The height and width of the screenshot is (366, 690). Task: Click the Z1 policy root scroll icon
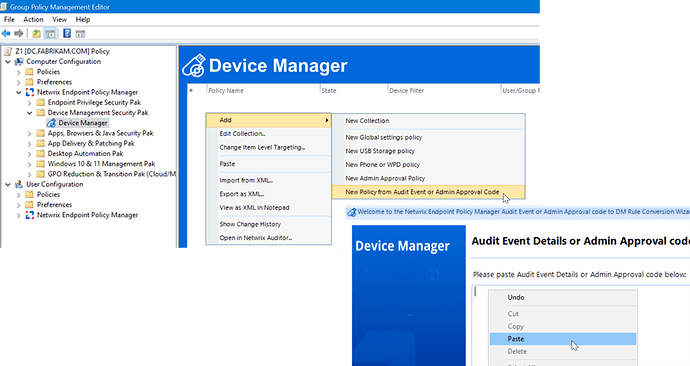click(8, 51)
